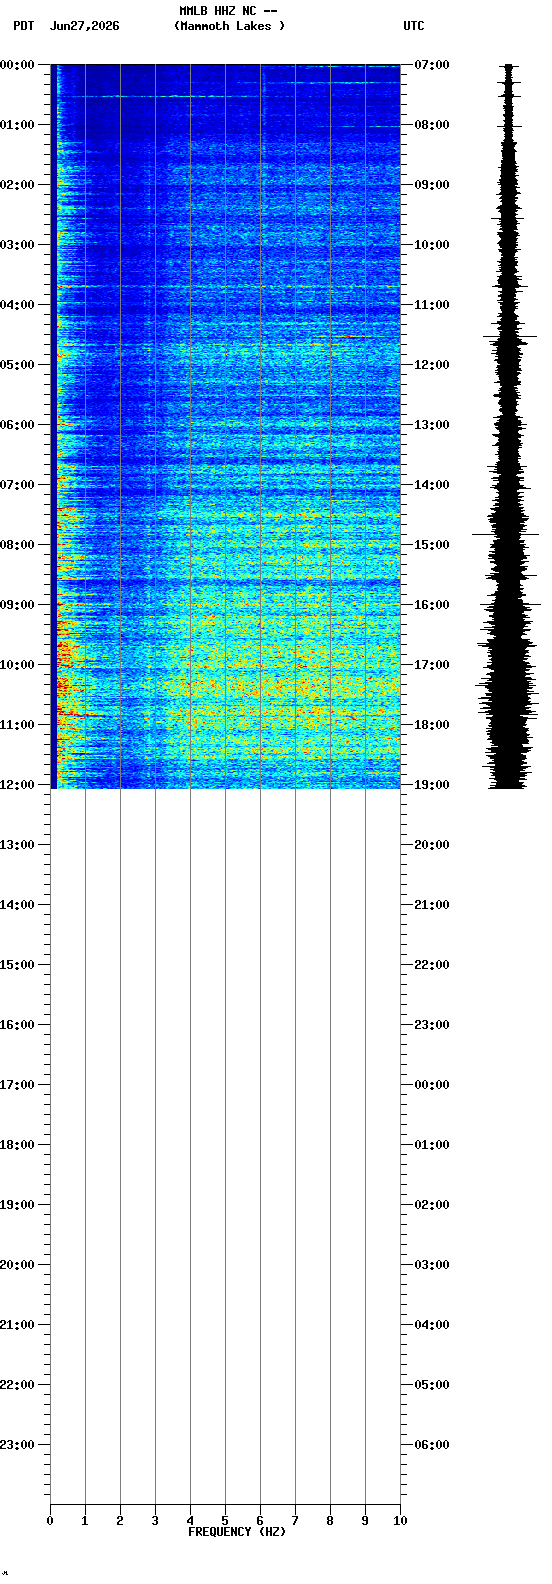Click the '23:00' PDT time label
The image size is (552, 1584).
tap(17, 1445)
